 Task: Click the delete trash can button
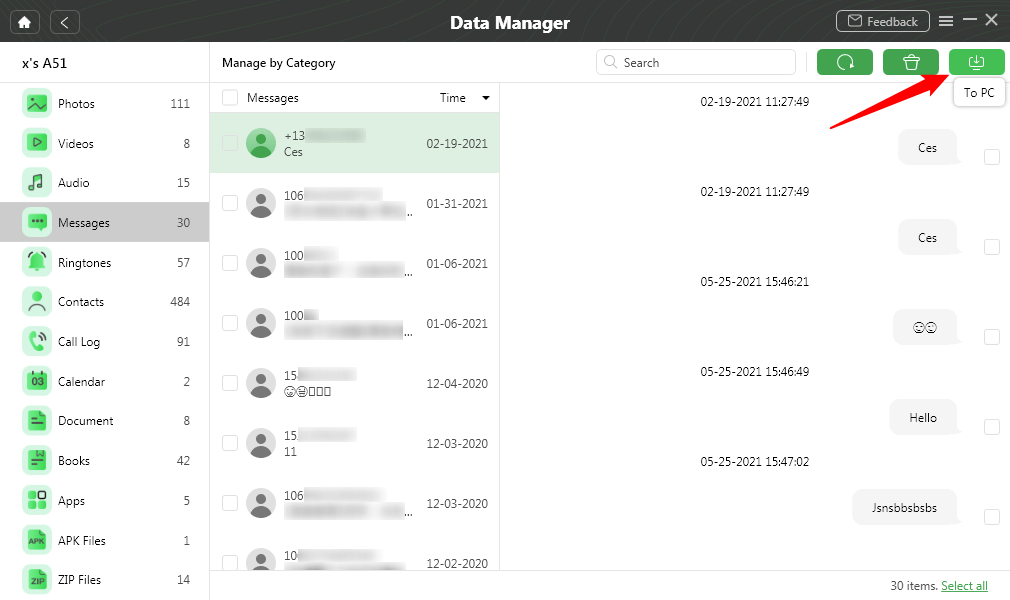(911, 62)
